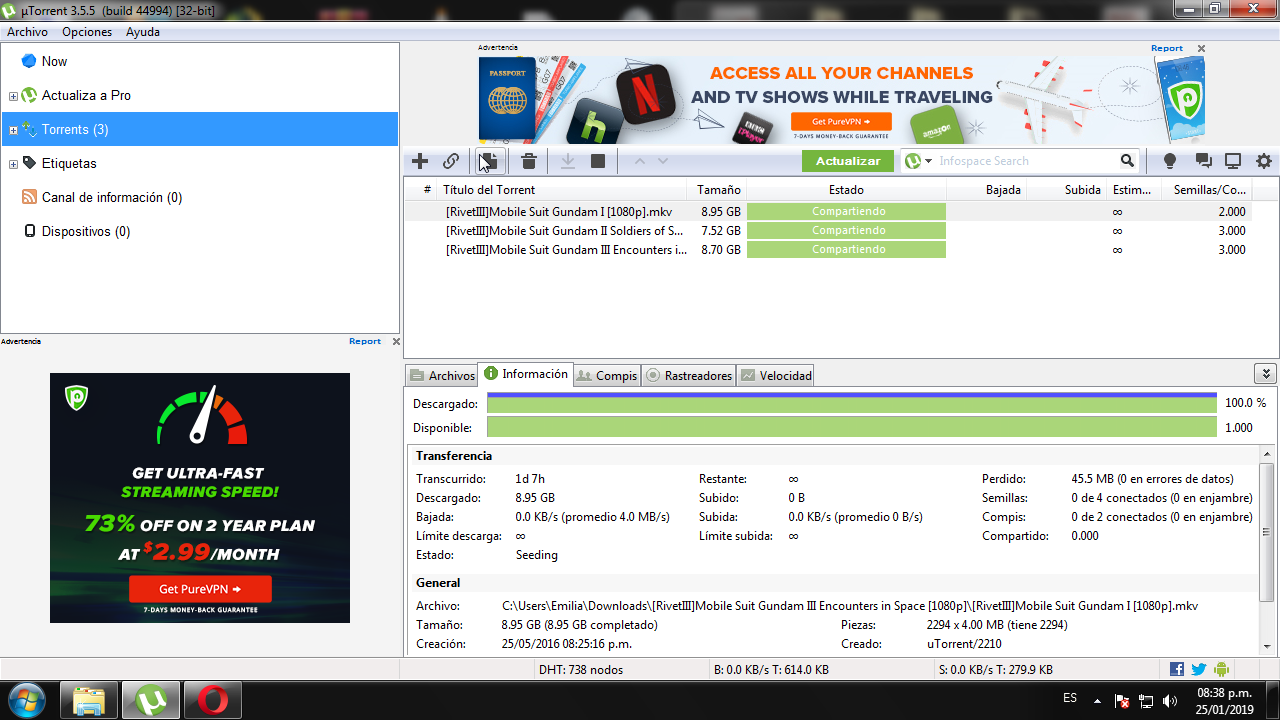Click in the Infospace Search field
Image resolution: width=1280 pixels, height=720 pixels.
click(1025, 161)
